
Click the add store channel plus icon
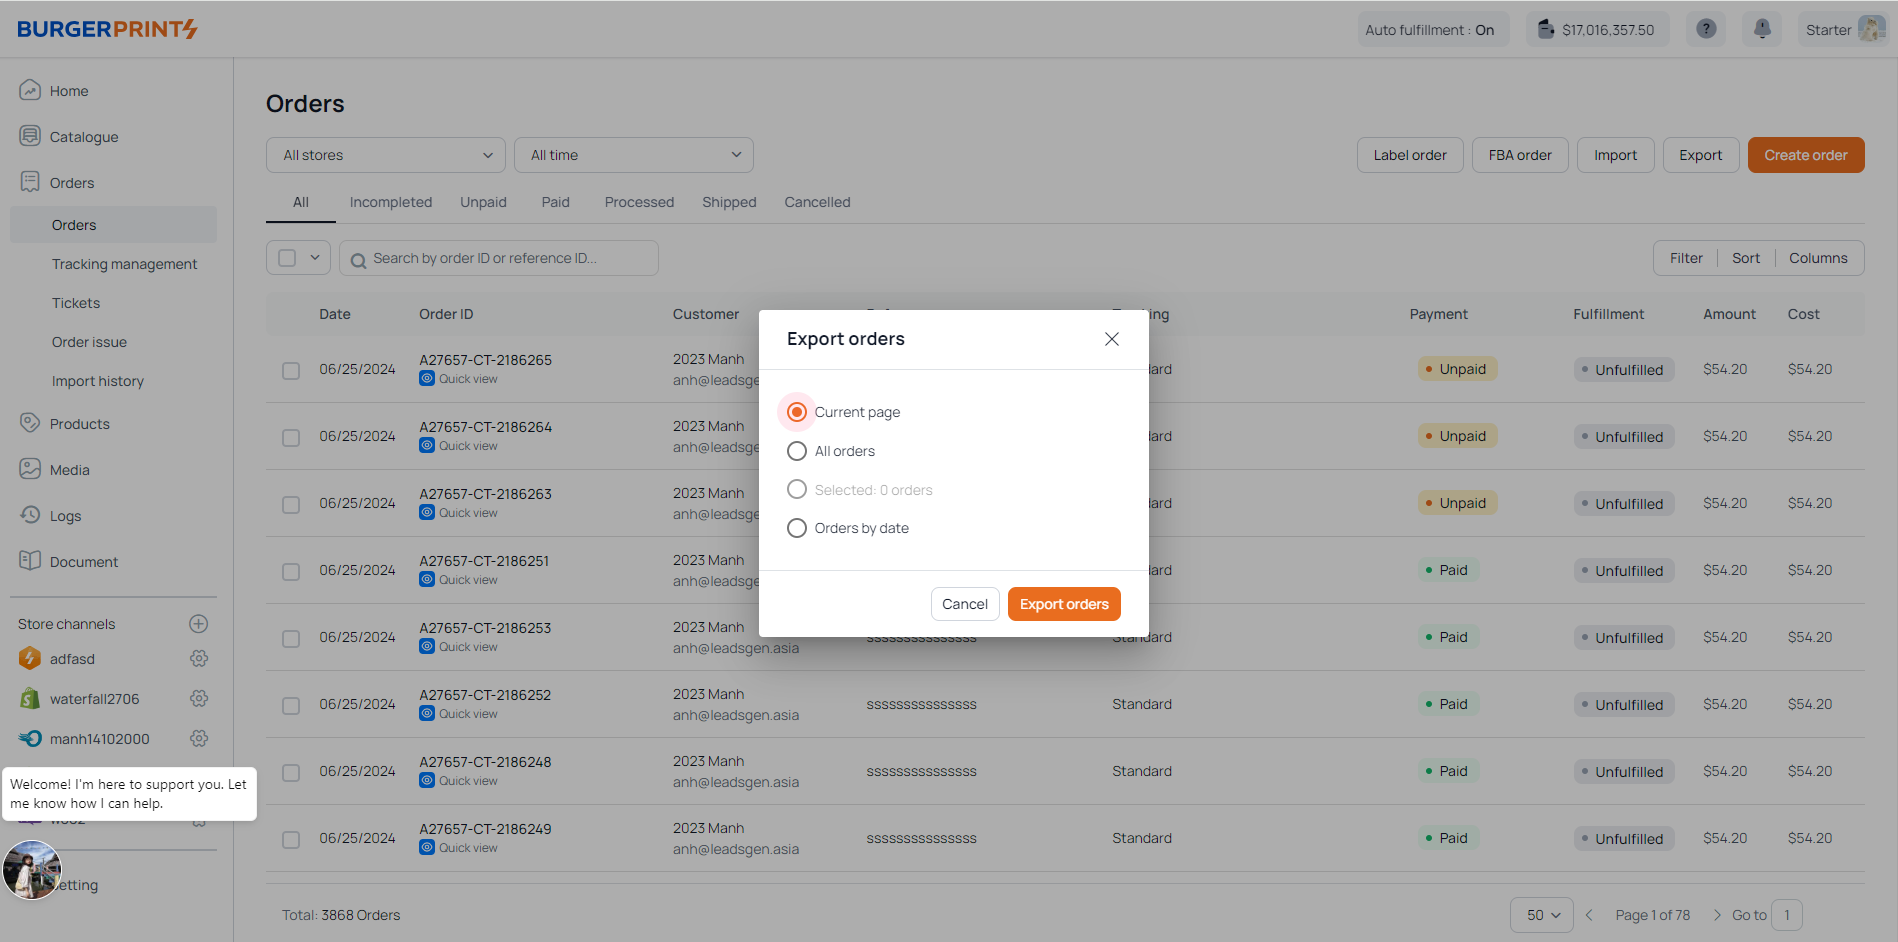[199, 624]
